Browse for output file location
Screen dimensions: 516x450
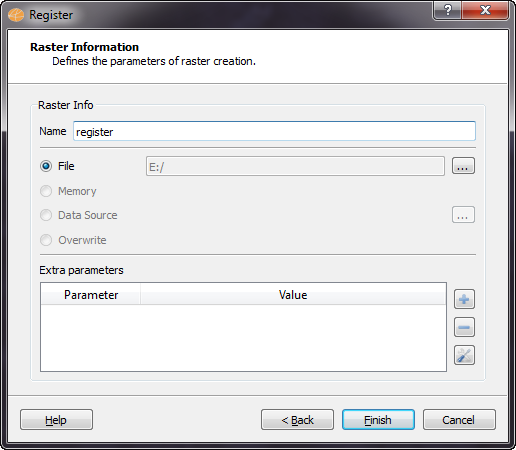[463, 166]
